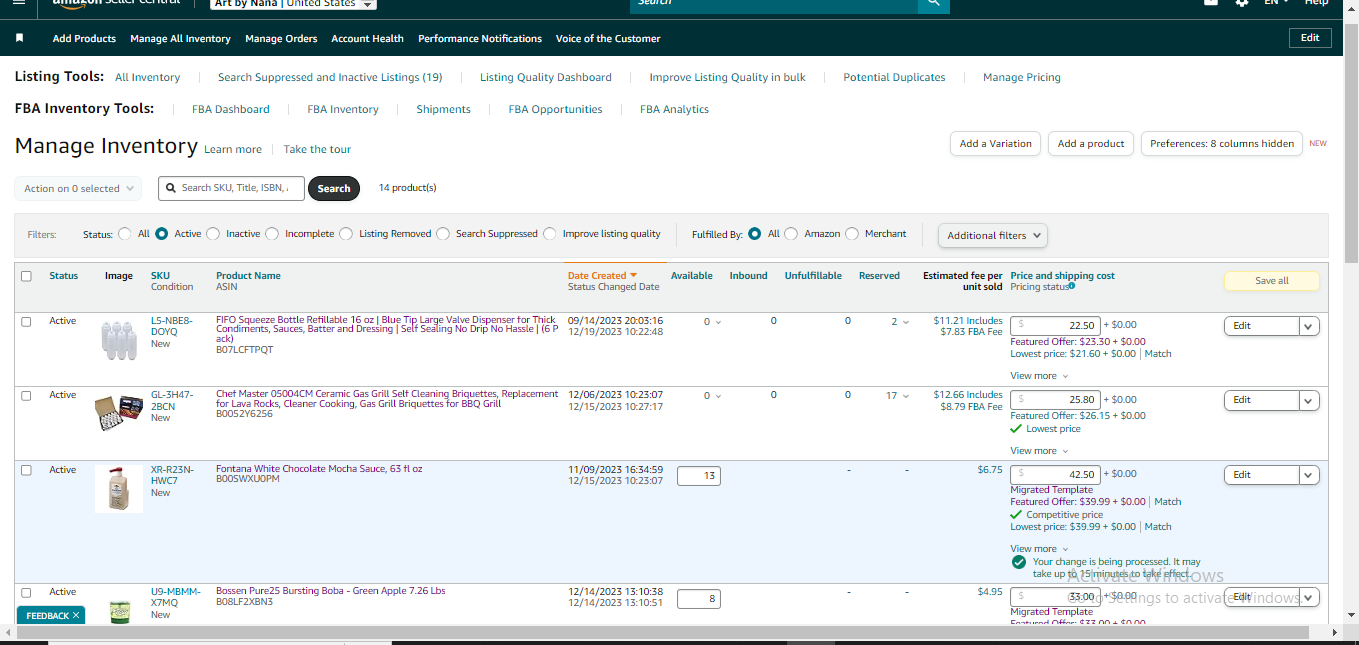Click the yellow Save all button
The image size is (1359, 645).
1272,281
